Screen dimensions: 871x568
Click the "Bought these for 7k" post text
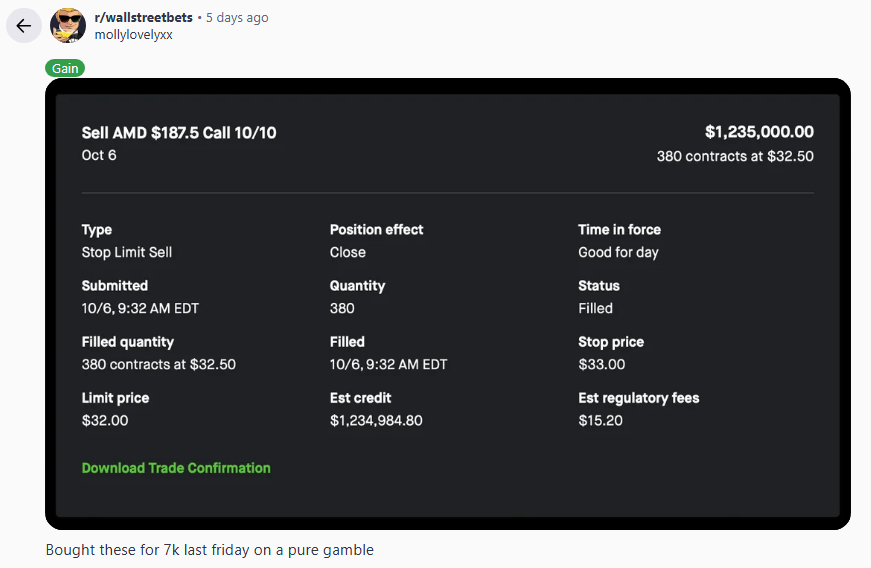click(x=210, y=550)
